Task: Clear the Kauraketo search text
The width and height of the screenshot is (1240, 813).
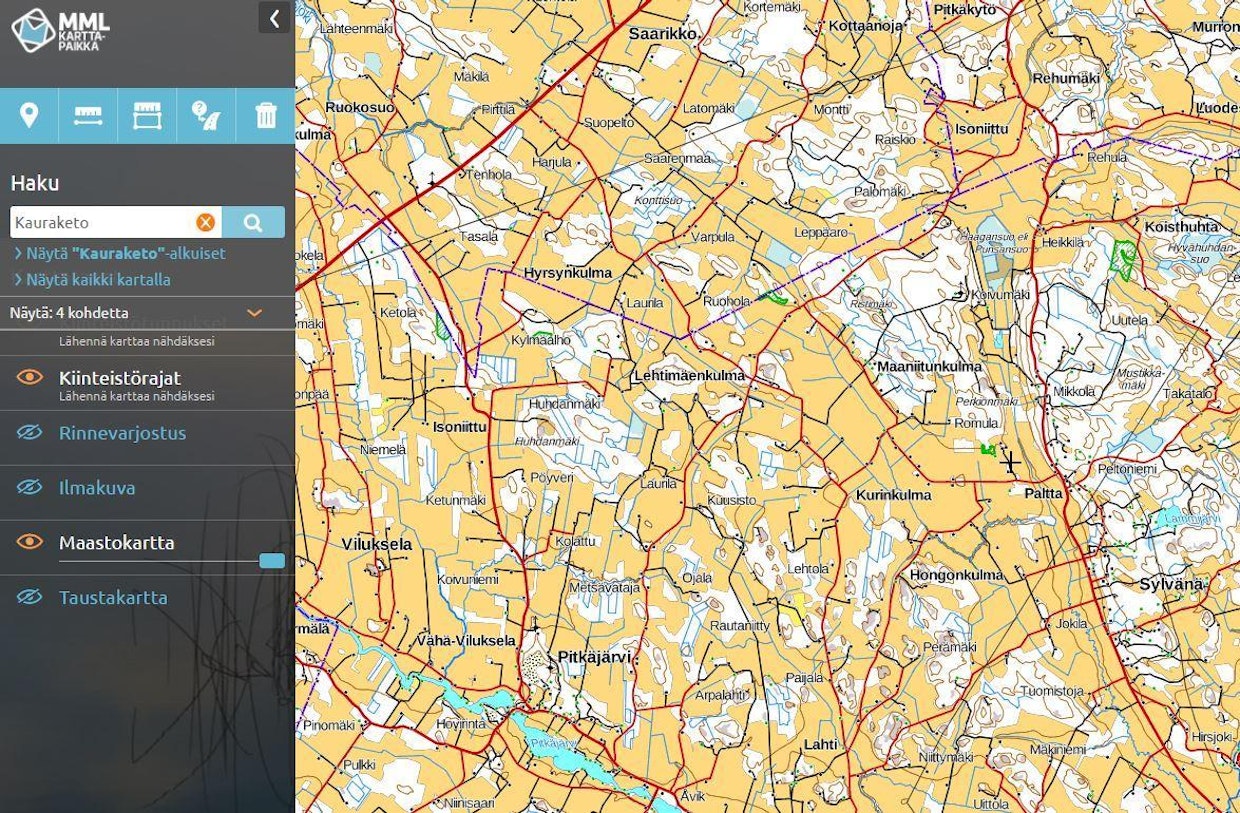Action: [x=205, y=223]
